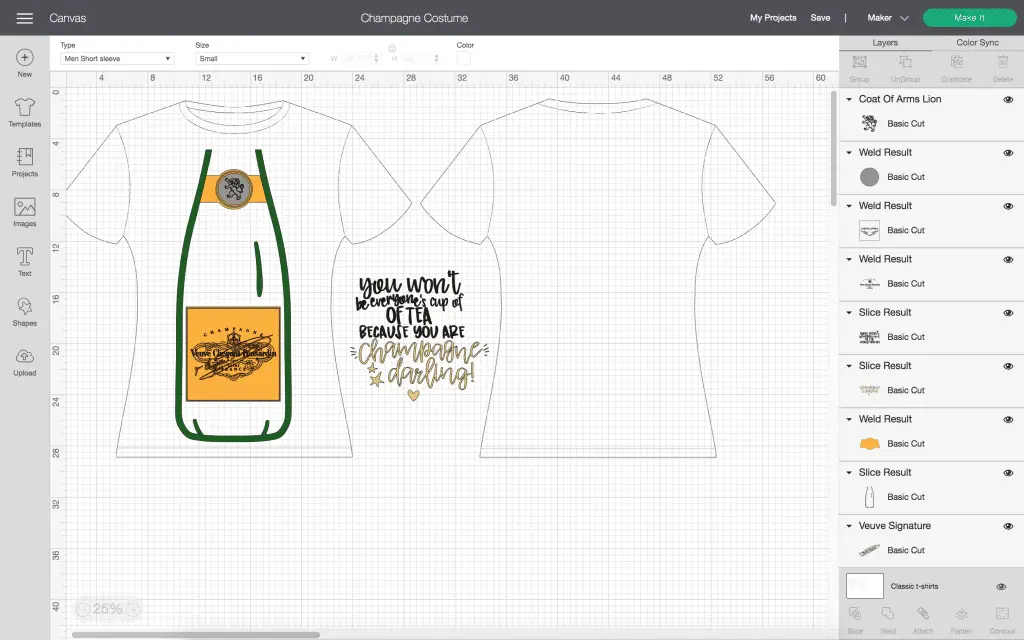The image size is (1024, 640).
Task: Collapse the gray circle Weld Result layer
Action: 849,153
